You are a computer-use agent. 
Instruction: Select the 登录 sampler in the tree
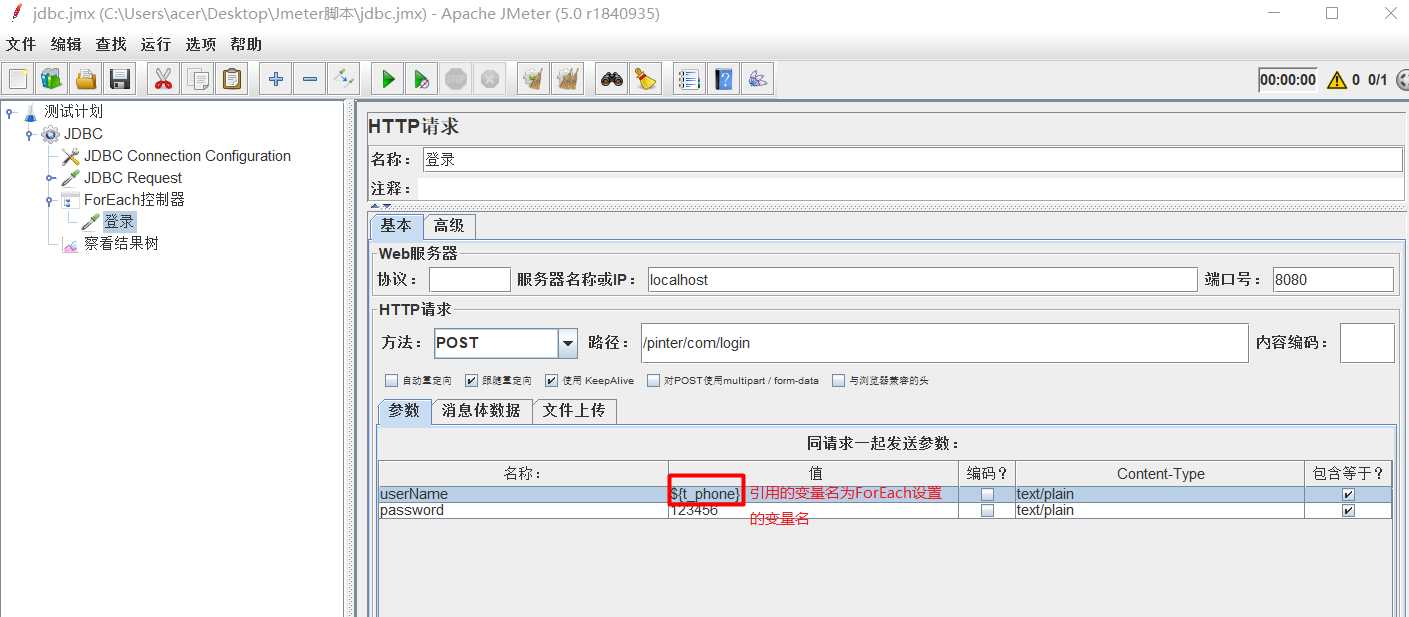pyautogui.click(x=119, y=222)
